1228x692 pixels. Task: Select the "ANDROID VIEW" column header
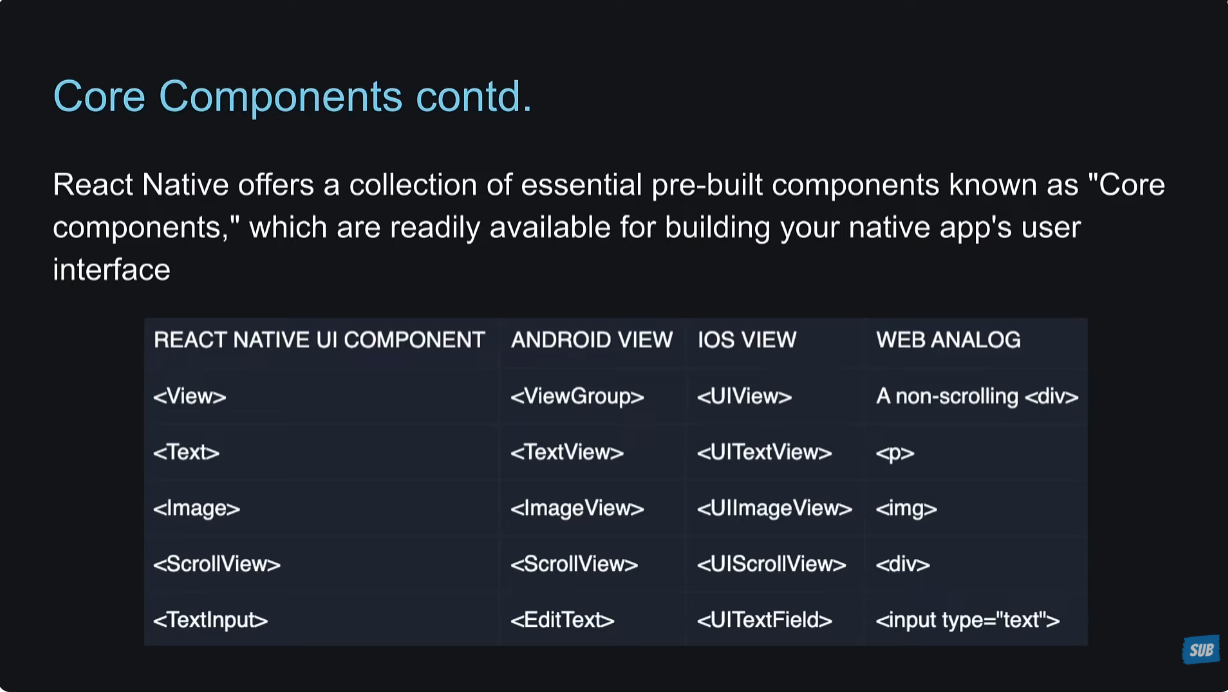(592, 340)
